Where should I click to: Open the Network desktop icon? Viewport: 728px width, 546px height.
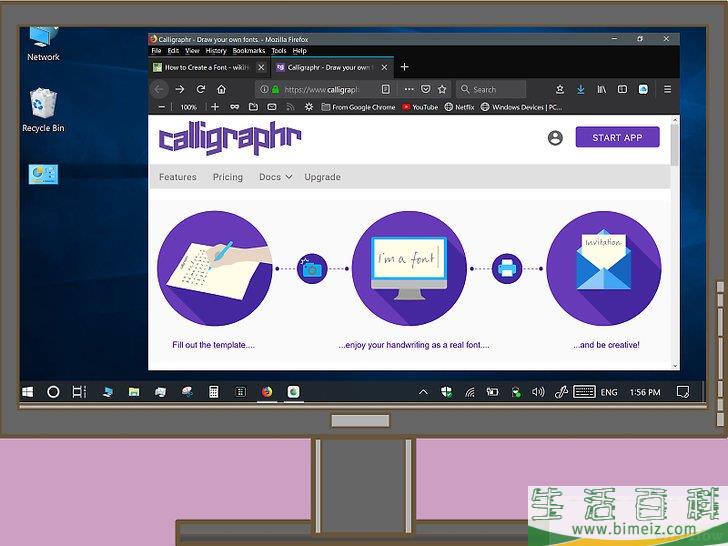[x=43, y=45]
